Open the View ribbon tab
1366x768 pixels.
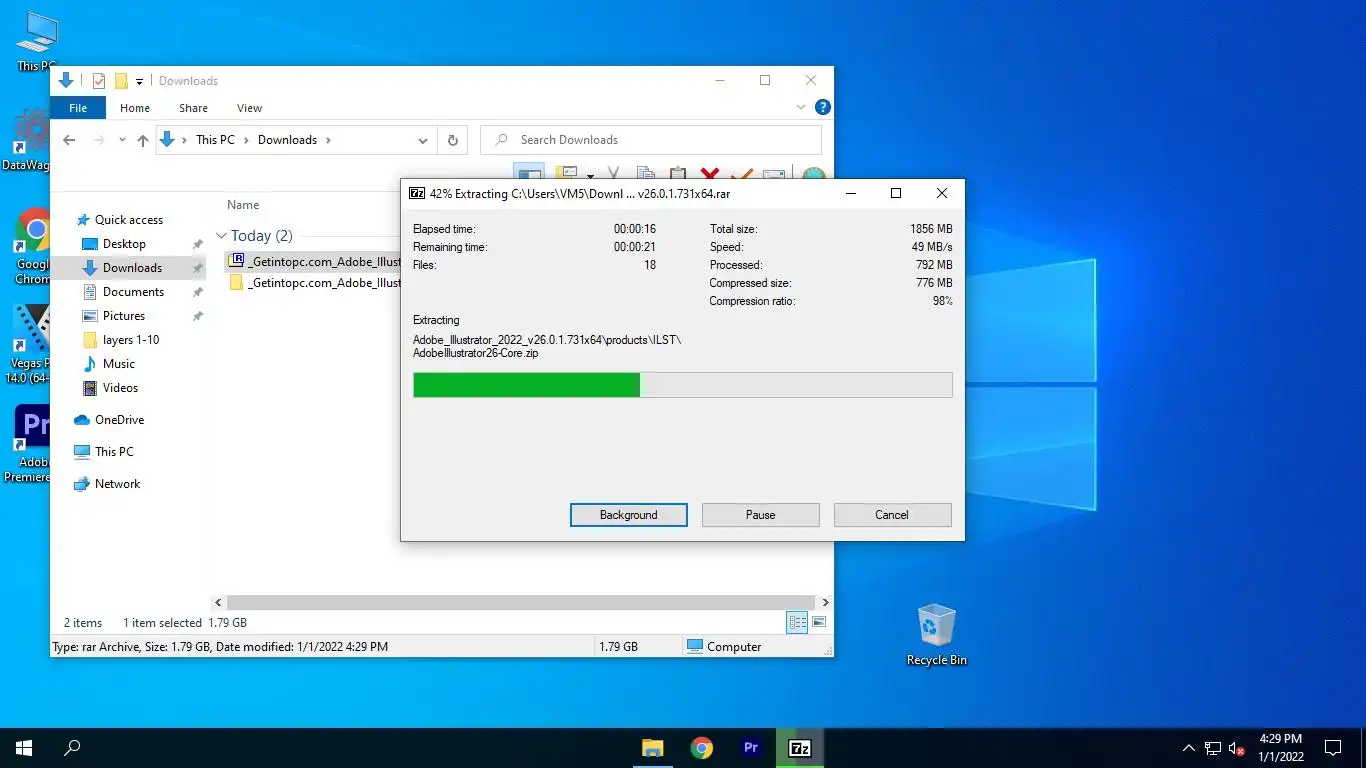(249, 108)
